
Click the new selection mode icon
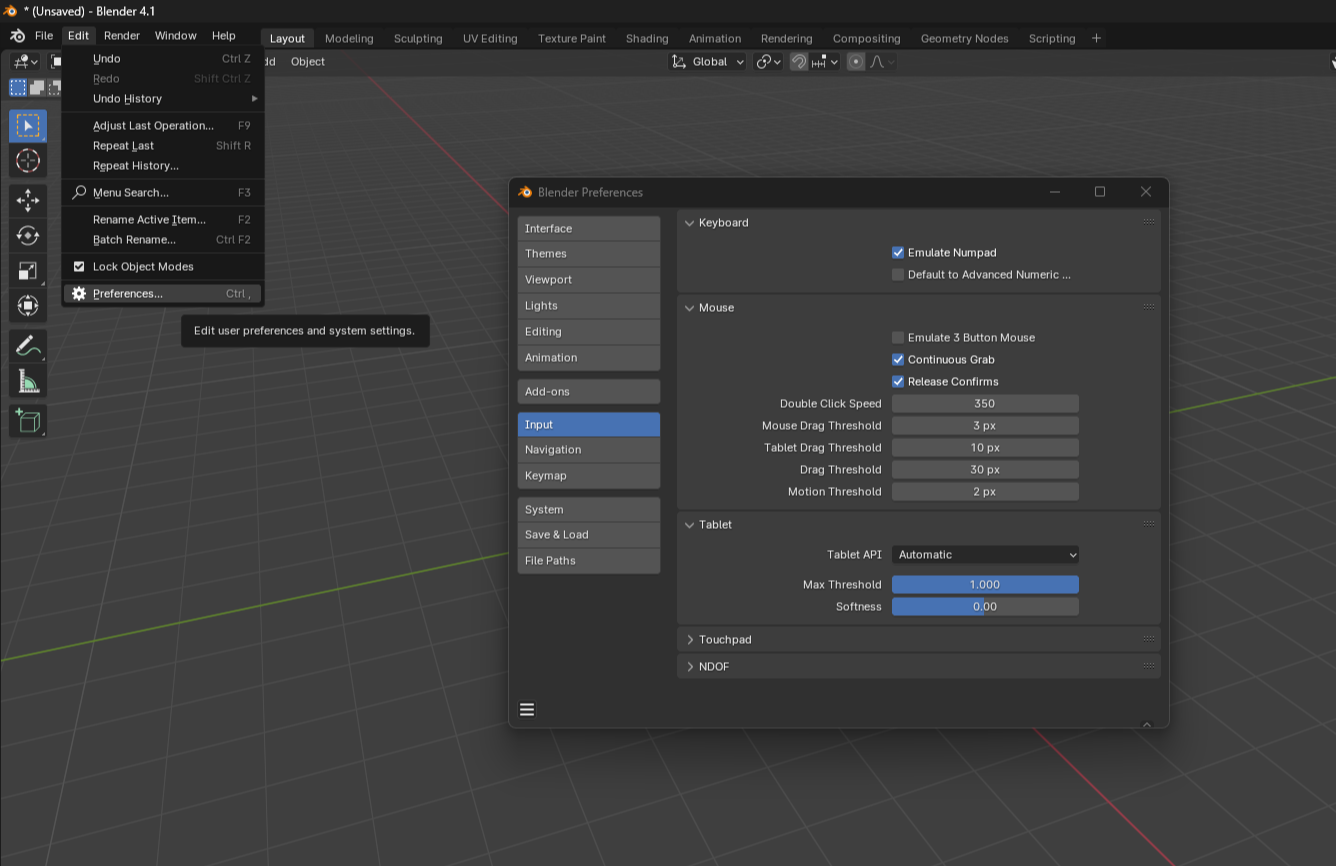coord(18,88)
